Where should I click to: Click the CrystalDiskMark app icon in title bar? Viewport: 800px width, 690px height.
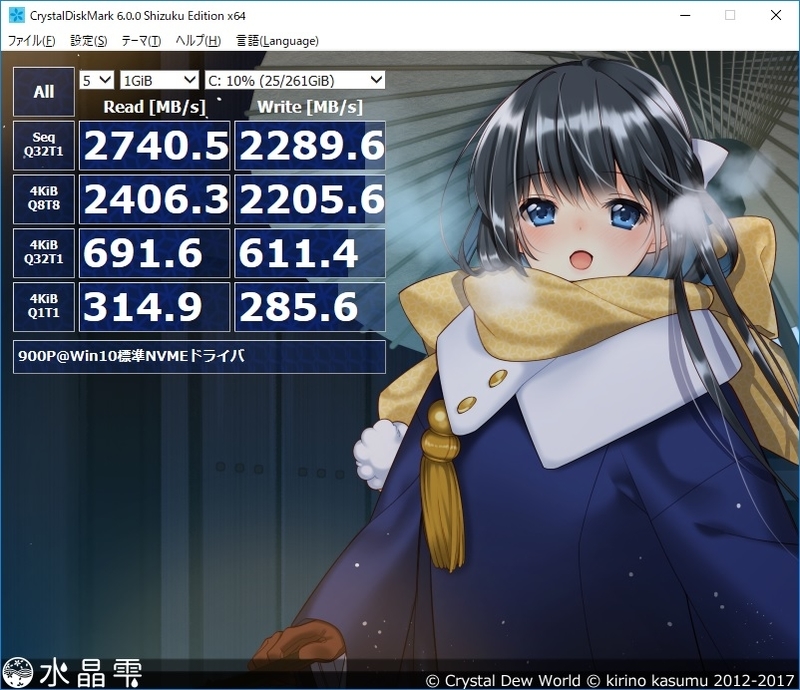click(16, 15)
